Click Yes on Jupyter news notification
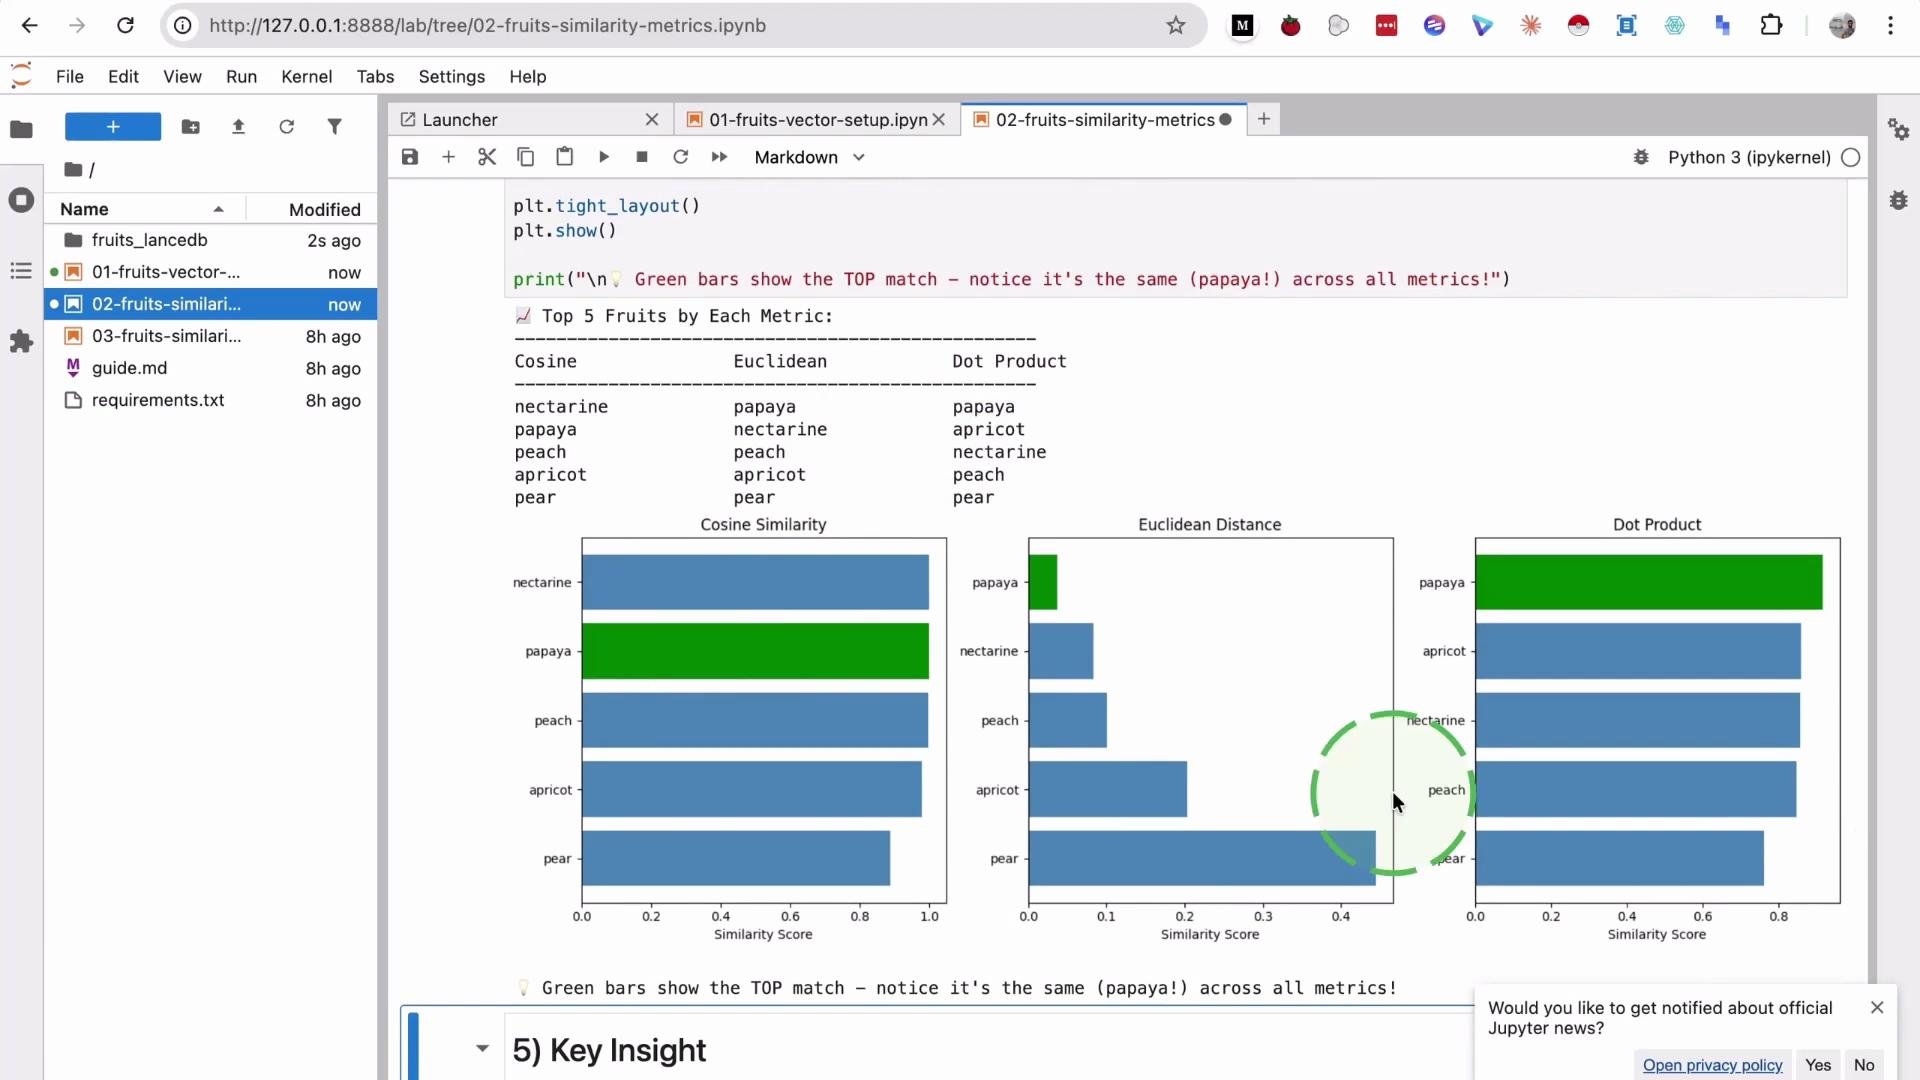Screen dimensions: 1920x1080 pyautogui.click(x=1818, y=1066)
